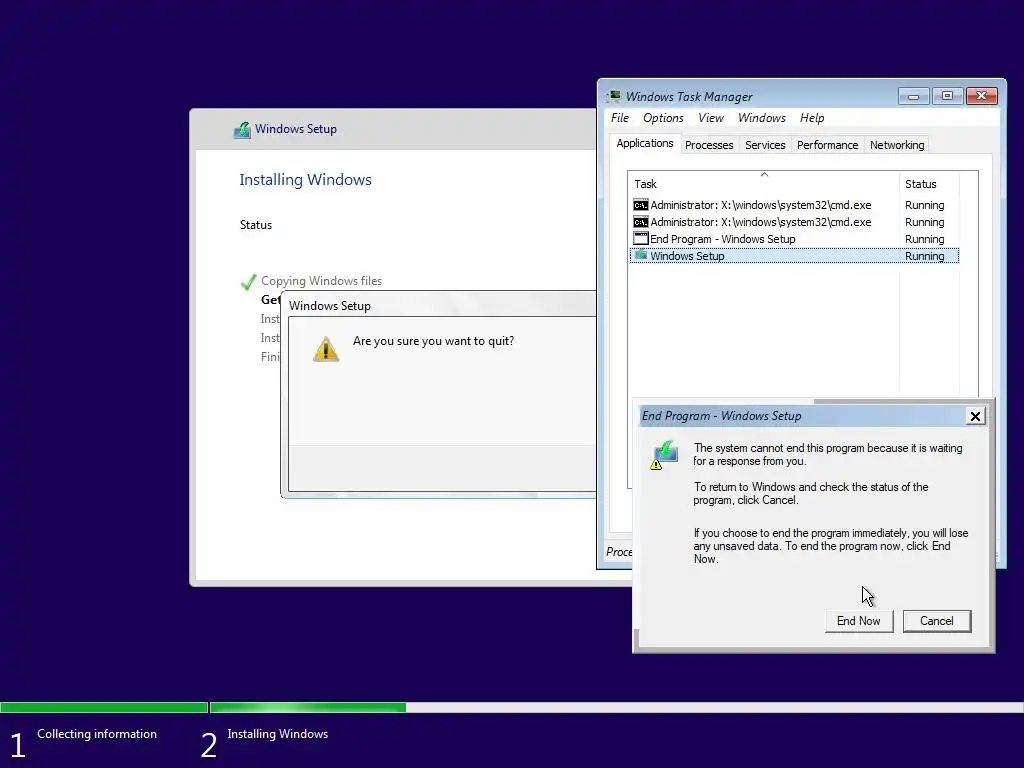Click step 1 Collecting information label
This screenshot has height=768, width=1024.
click(97, 734)
